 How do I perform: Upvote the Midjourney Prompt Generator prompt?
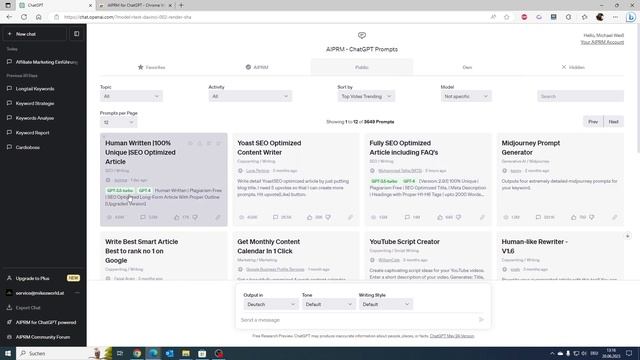click(x=573, y=217)
